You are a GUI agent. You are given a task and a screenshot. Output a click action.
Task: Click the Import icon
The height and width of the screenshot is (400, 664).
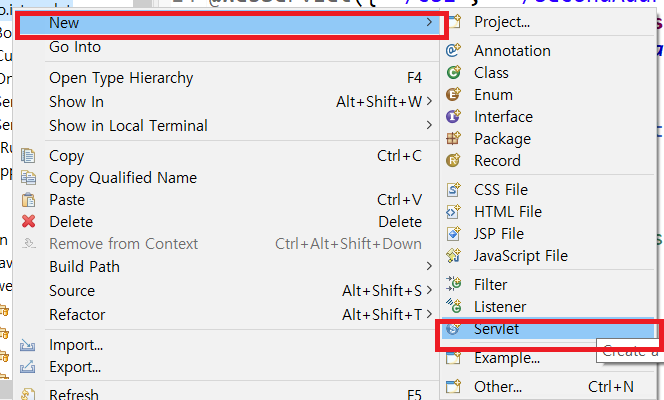pyautogui.click(x=28, y=345)
